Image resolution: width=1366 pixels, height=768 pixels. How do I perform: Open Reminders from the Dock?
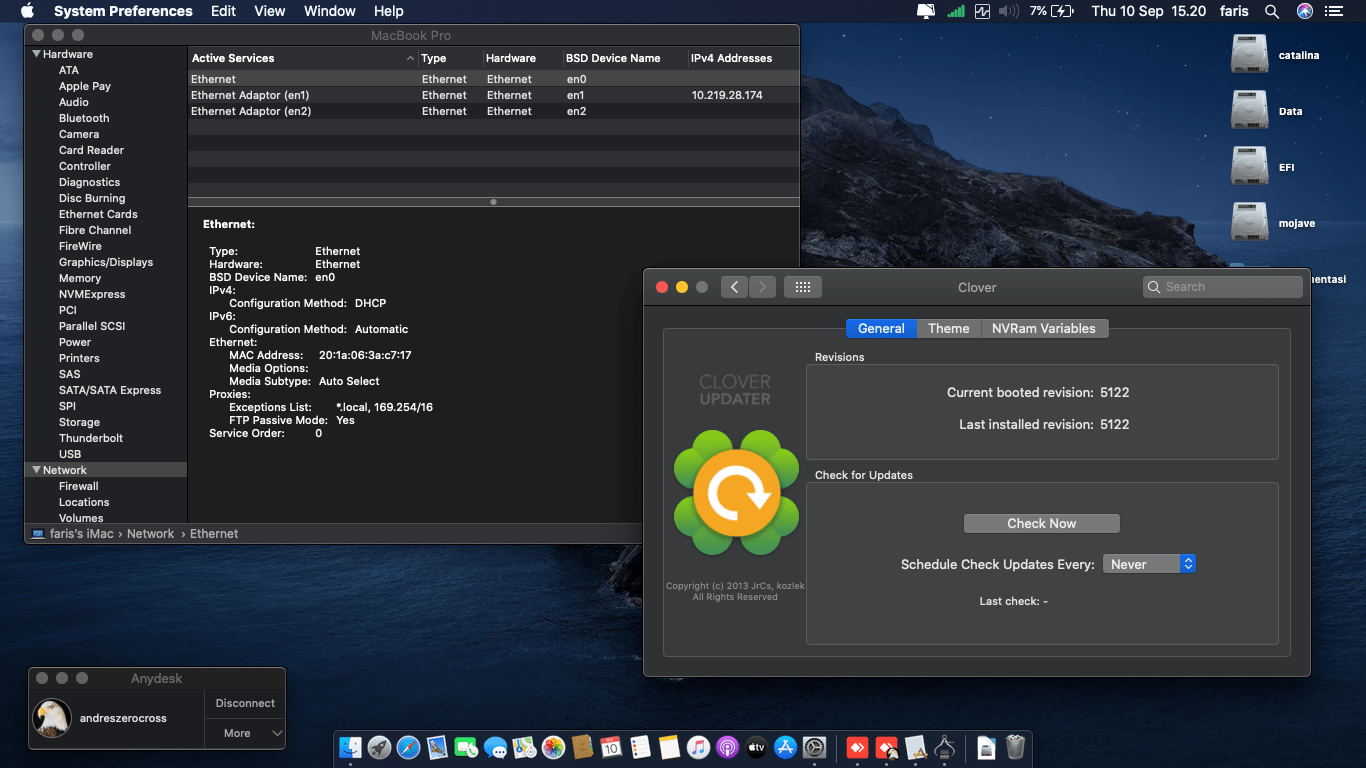(x=640, y=747)
